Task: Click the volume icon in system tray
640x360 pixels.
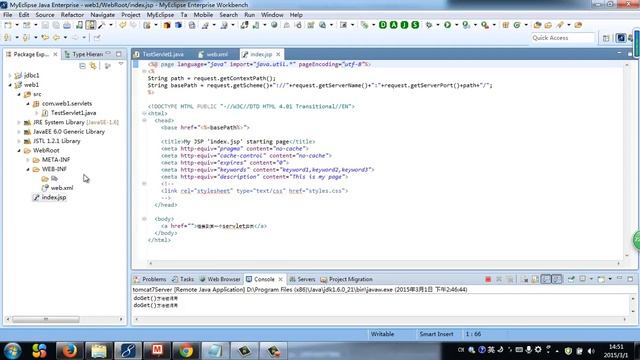Action: [591, 351]
